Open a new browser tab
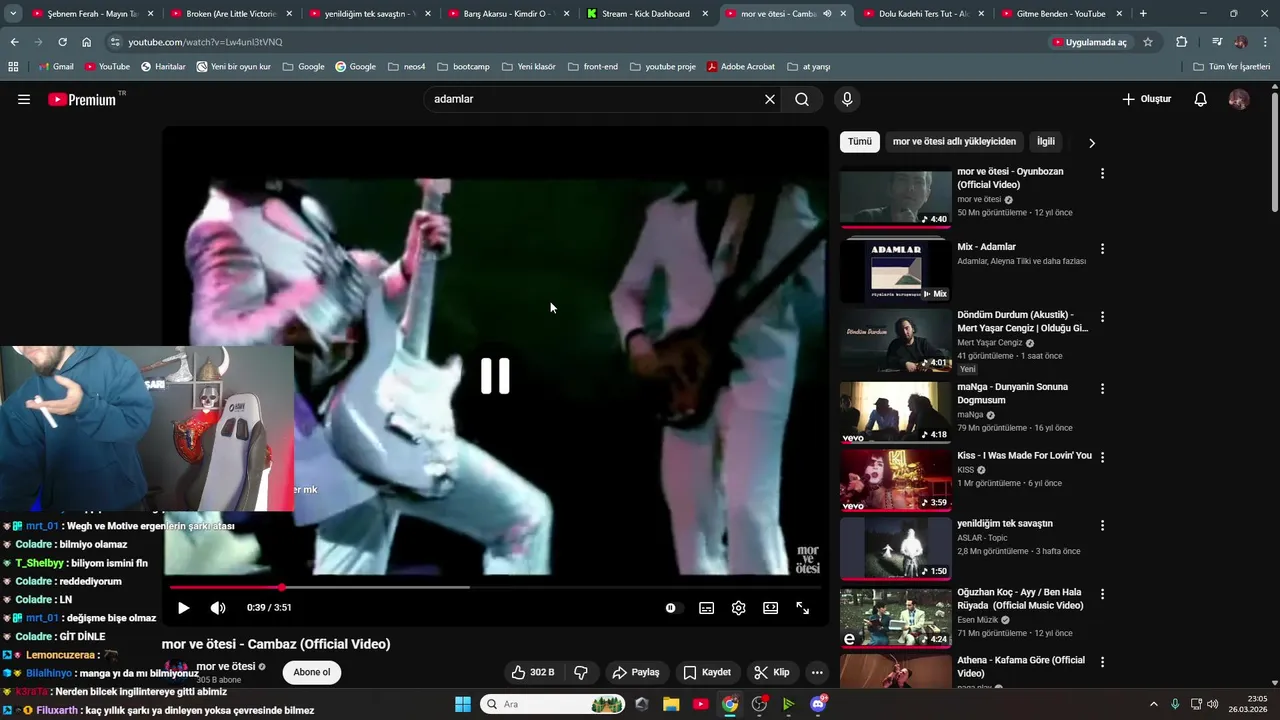Viewport: 1280px width, 720px height. [x=1143, y=14]
